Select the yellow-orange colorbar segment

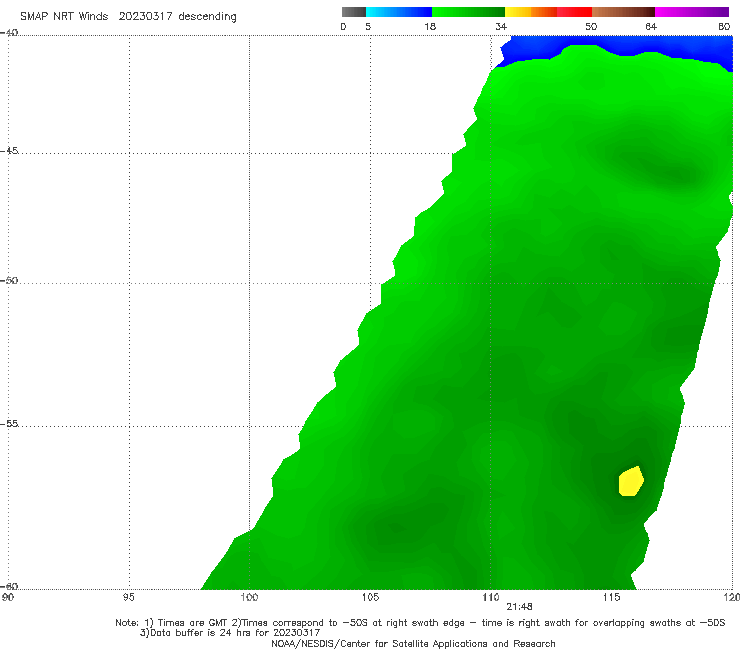[x=530, y=12]
